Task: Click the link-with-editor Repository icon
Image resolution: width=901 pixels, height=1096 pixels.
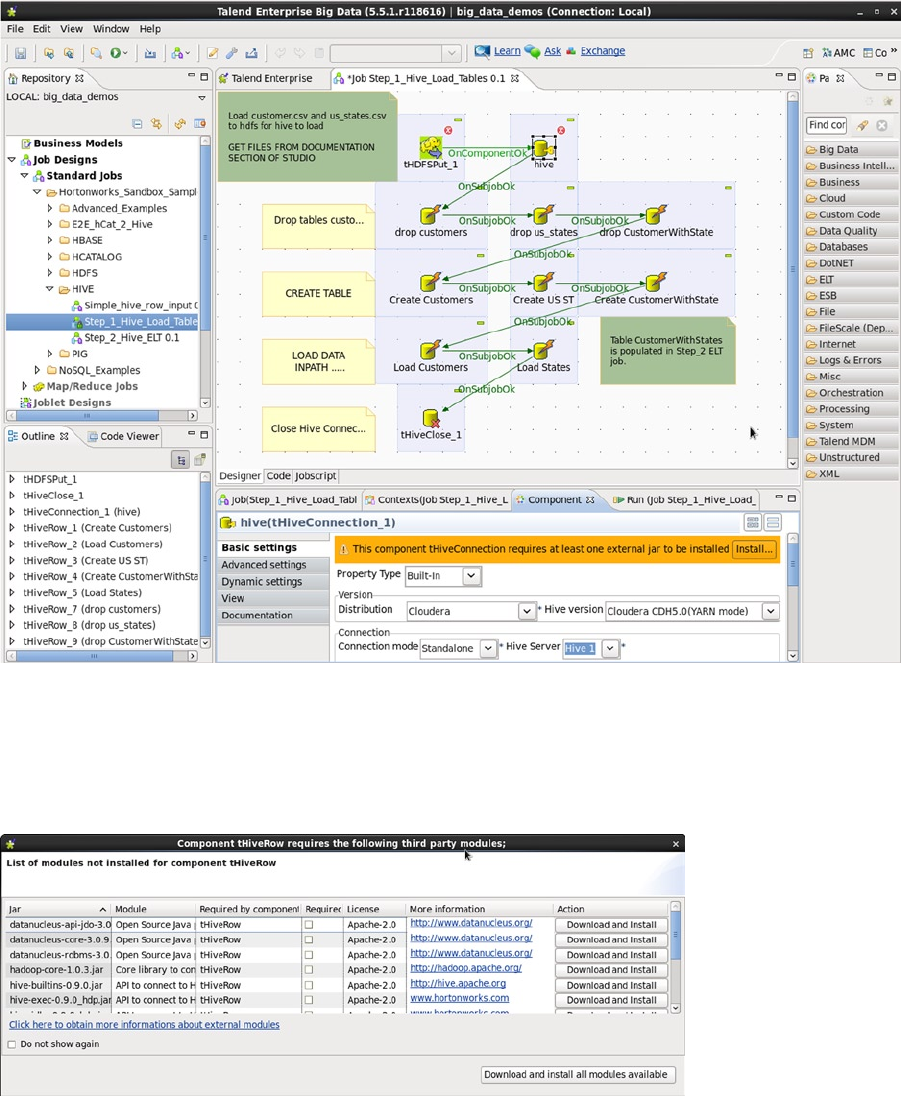Action: pyautogui.click(x=156, y=124)
